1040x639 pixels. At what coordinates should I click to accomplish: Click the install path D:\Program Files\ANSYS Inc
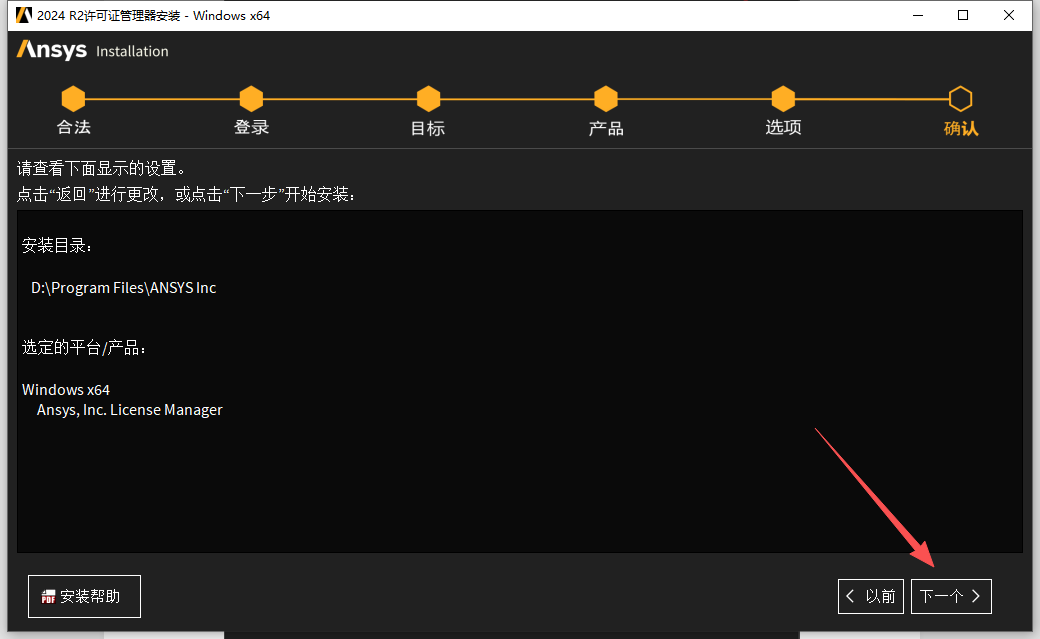[x=122, y=287]
